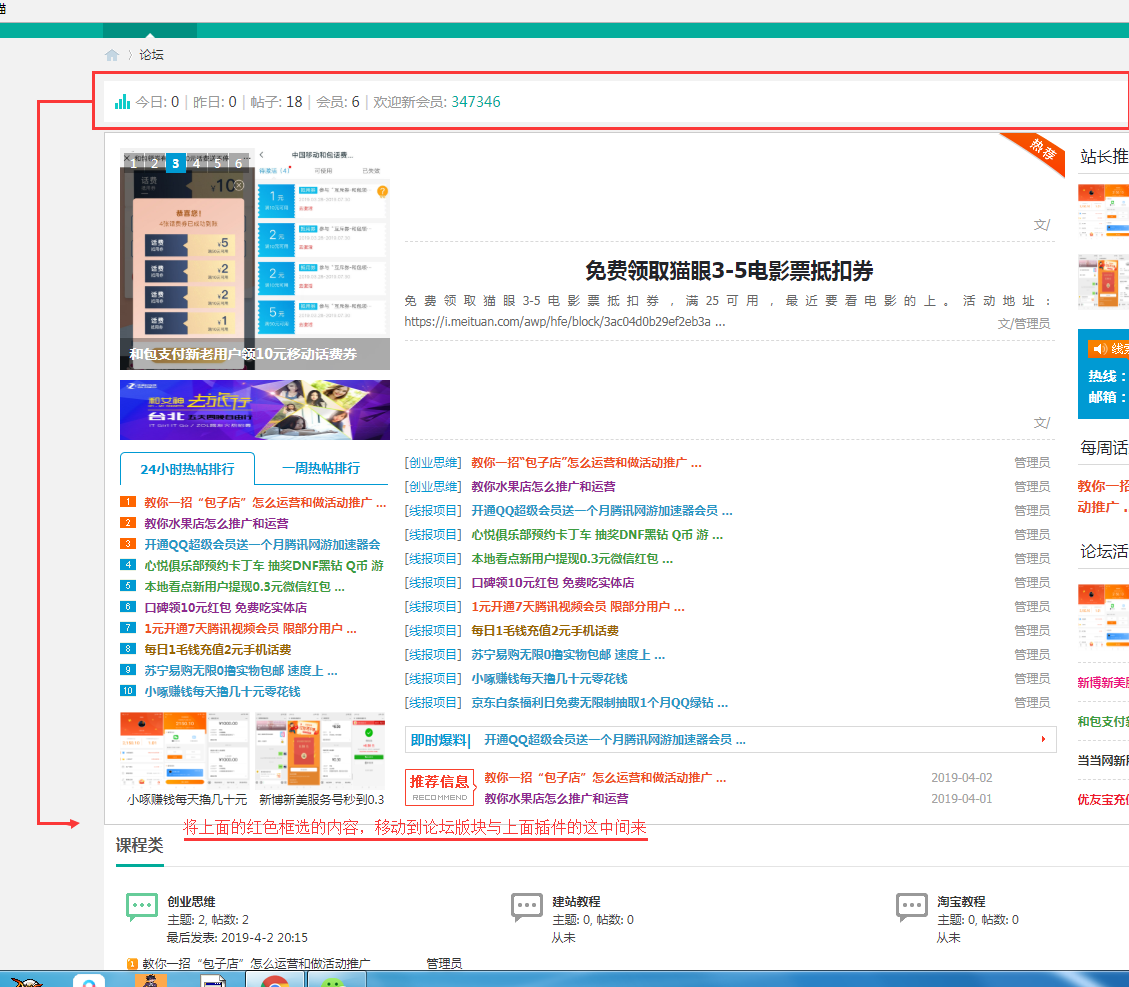Open hot rank 8 post 每日1毛钱充值2元手机话费

click(x=217, y=649)
